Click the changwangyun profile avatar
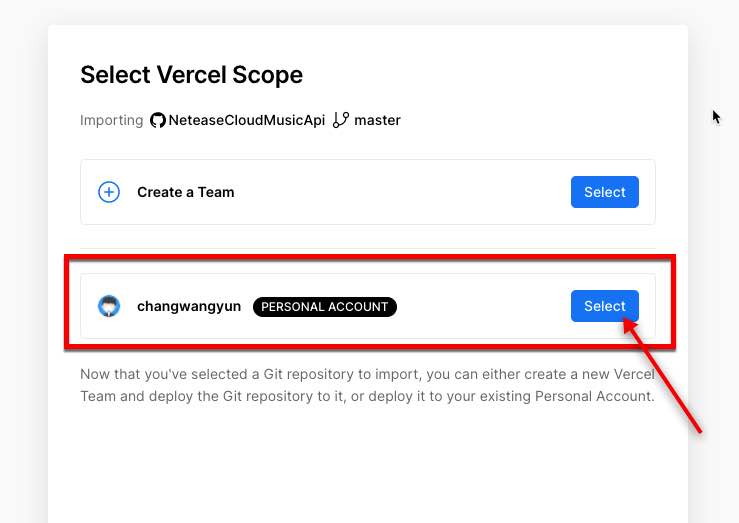The height and width of the screenshot is (523, 739). pyautogui.click(x=109, y=306)
